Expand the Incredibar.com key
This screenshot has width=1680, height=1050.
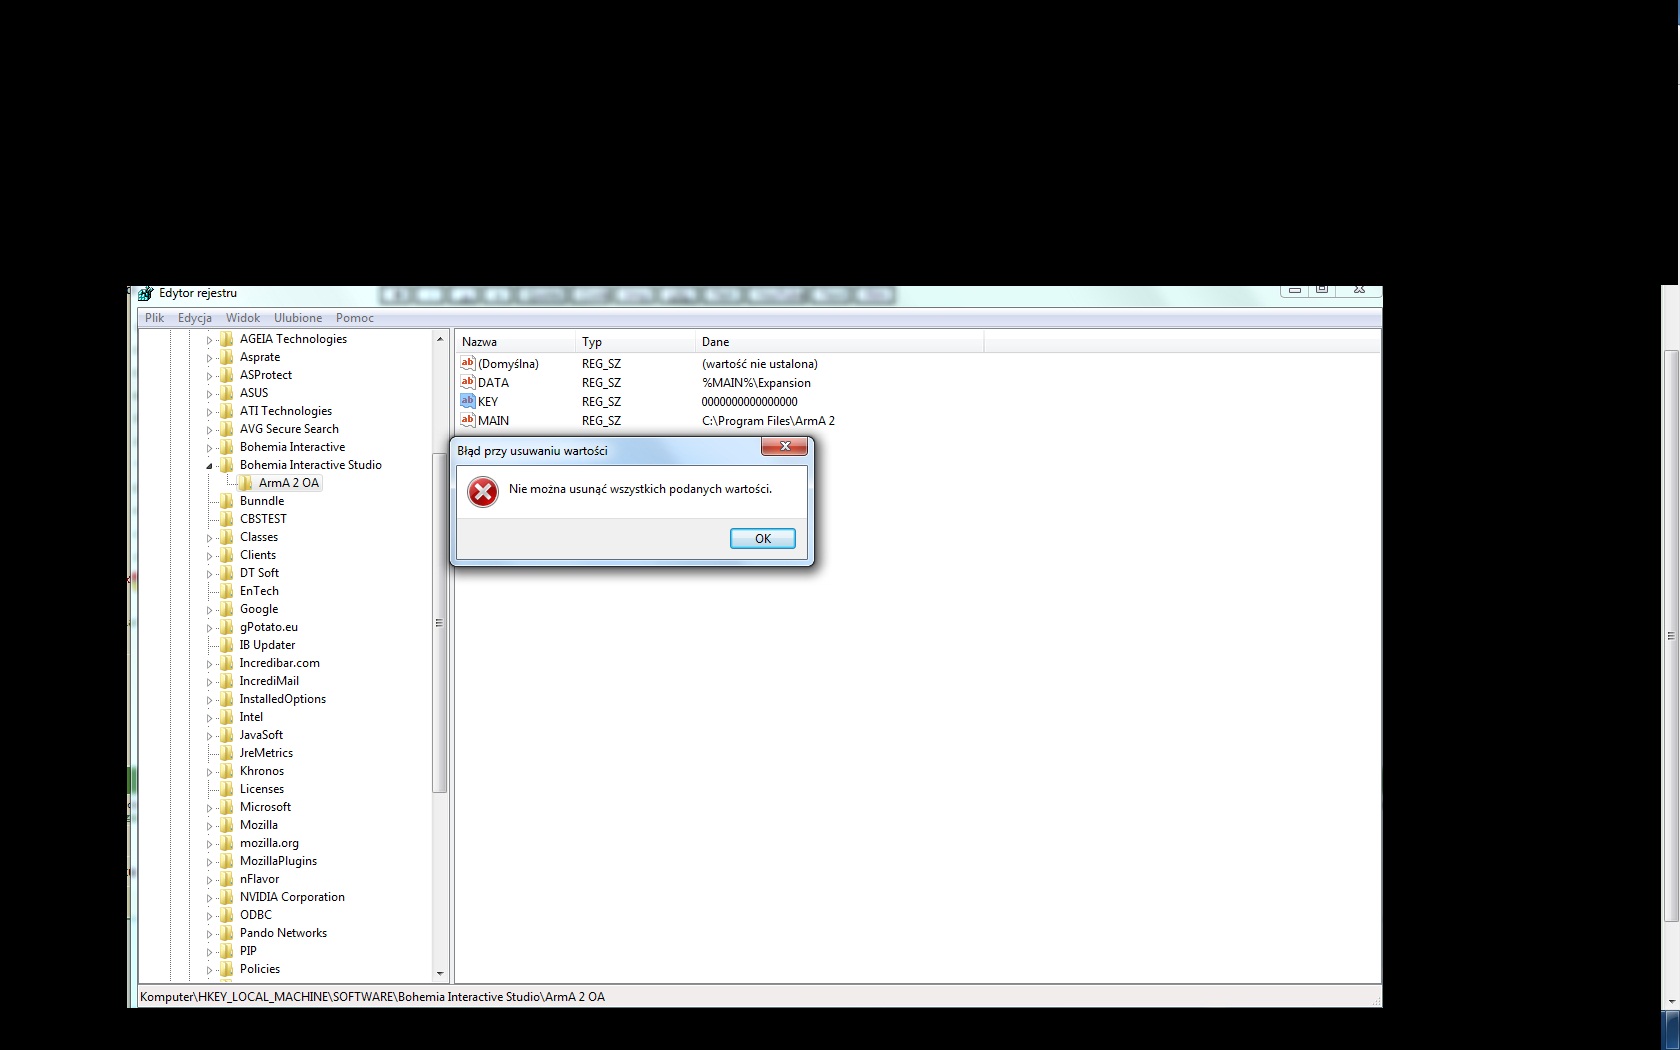(x=210, y=664)
